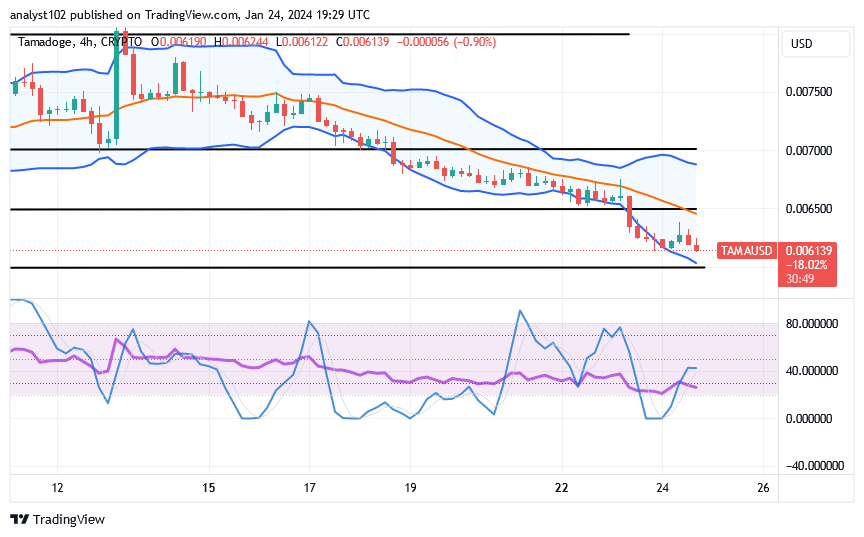864x537 pixels.
Task: Click the high value H0.006244
Action: point(241,42)
